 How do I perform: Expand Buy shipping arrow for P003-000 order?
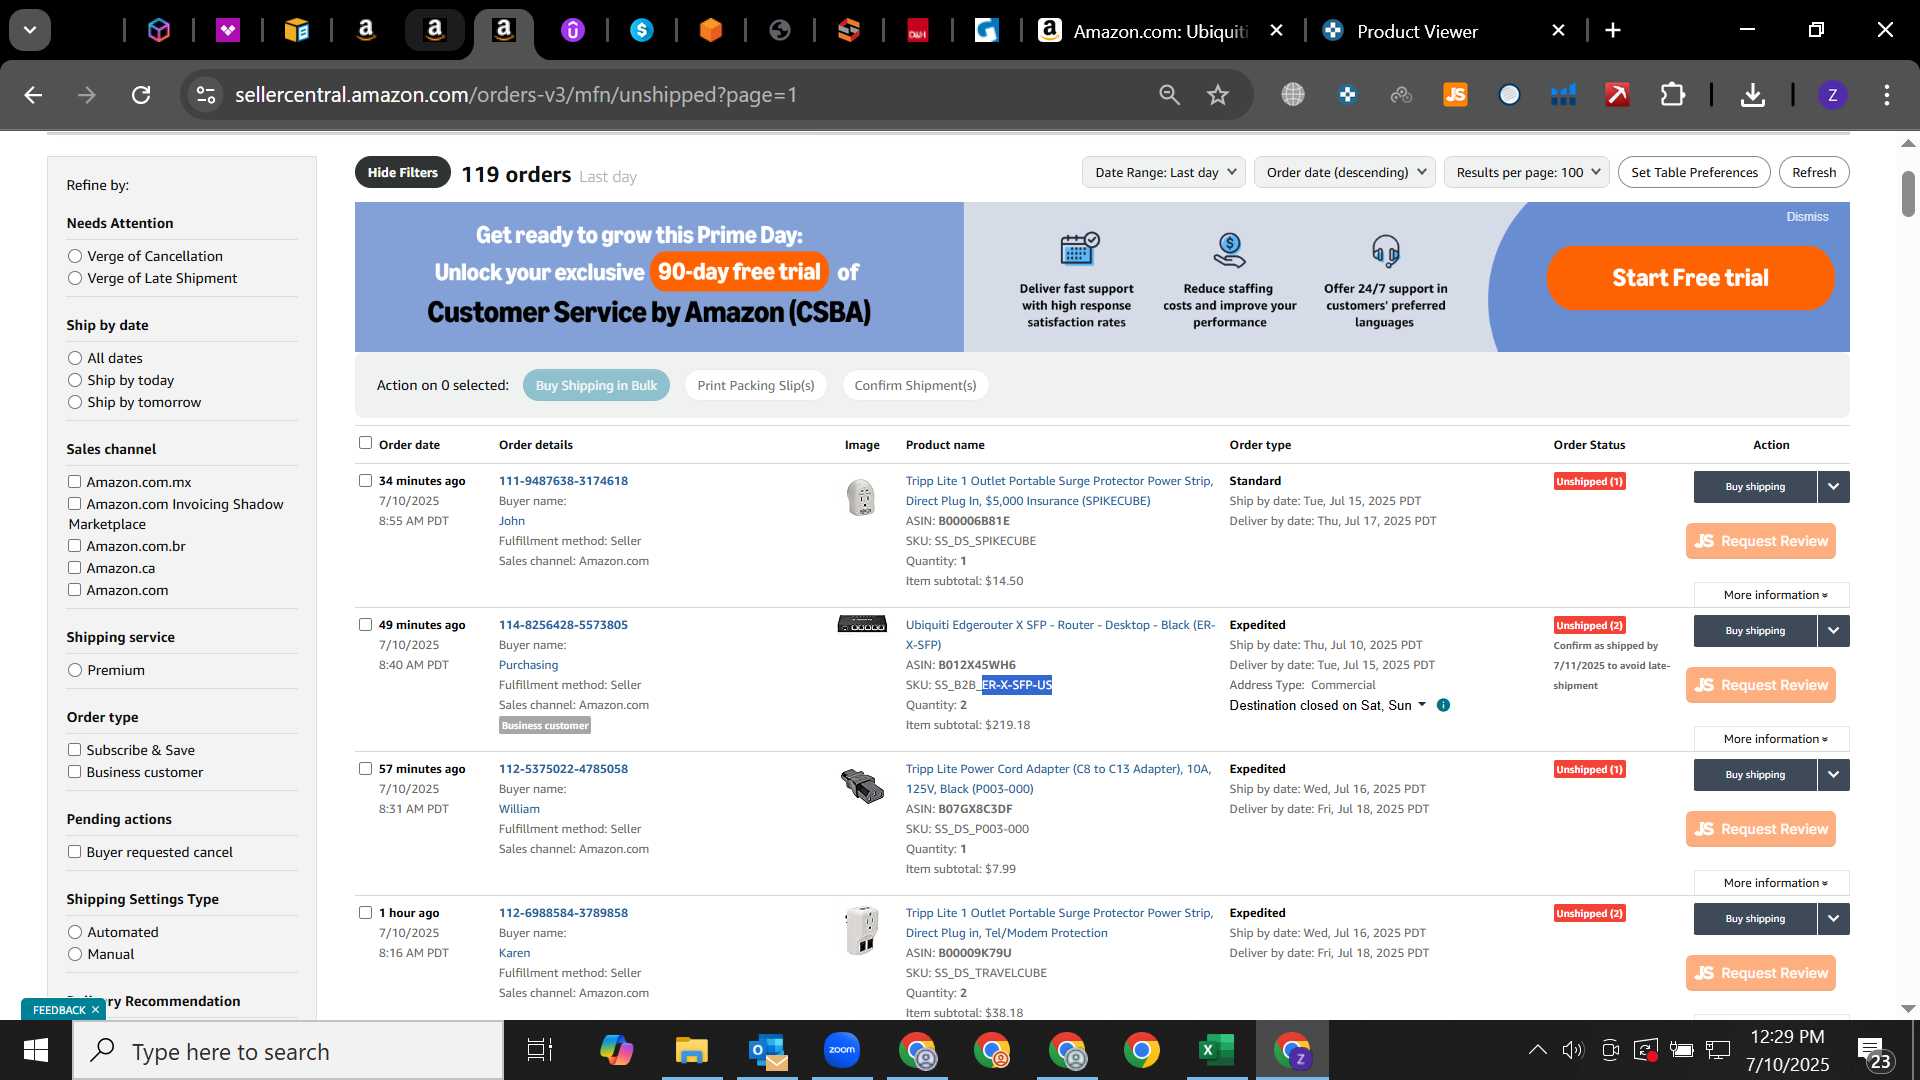coord(1833,775)
